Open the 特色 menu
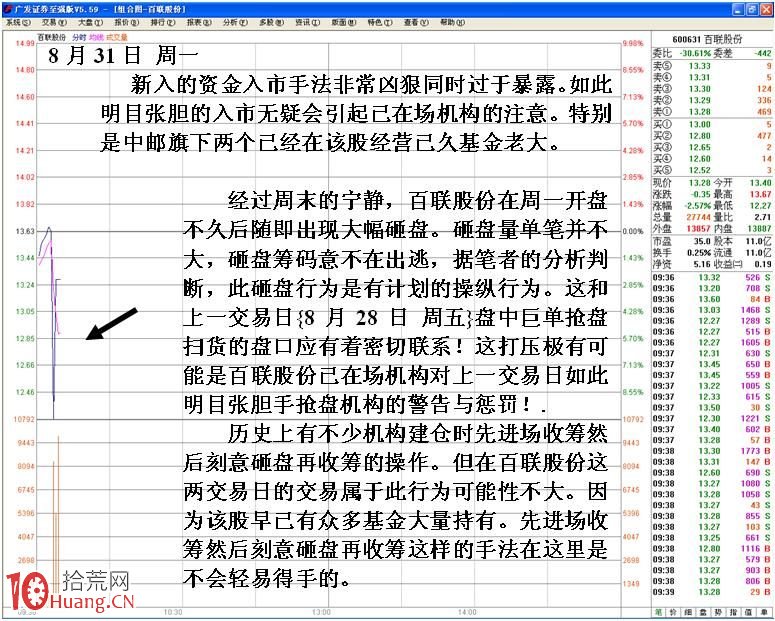The width and height of the screenshot is (775, 621). [x=380, y=22]
